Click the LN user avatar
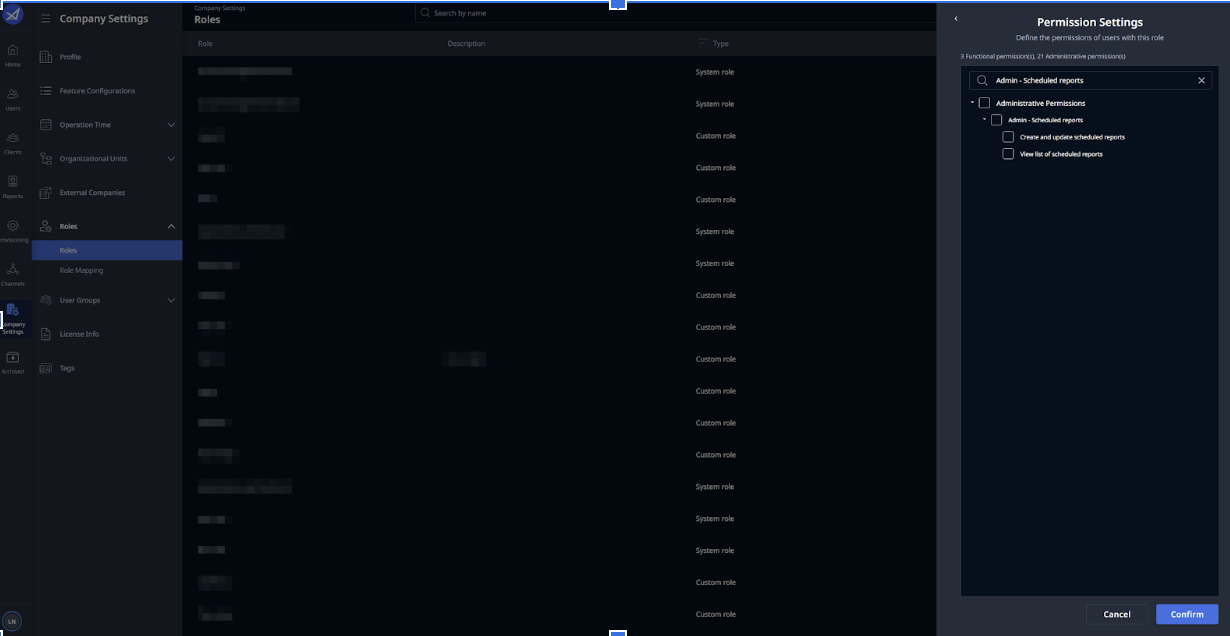The image size is (1230, 636). [x=12, y=621]
